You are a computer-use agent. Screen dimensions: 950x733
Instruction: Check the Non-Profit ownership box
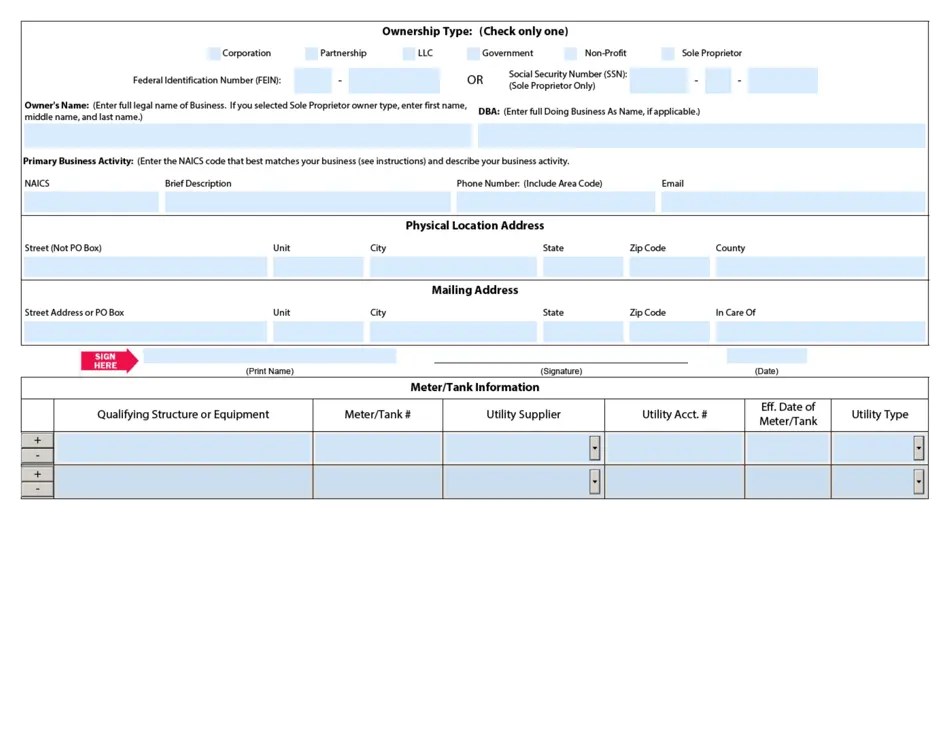point(570,52)
